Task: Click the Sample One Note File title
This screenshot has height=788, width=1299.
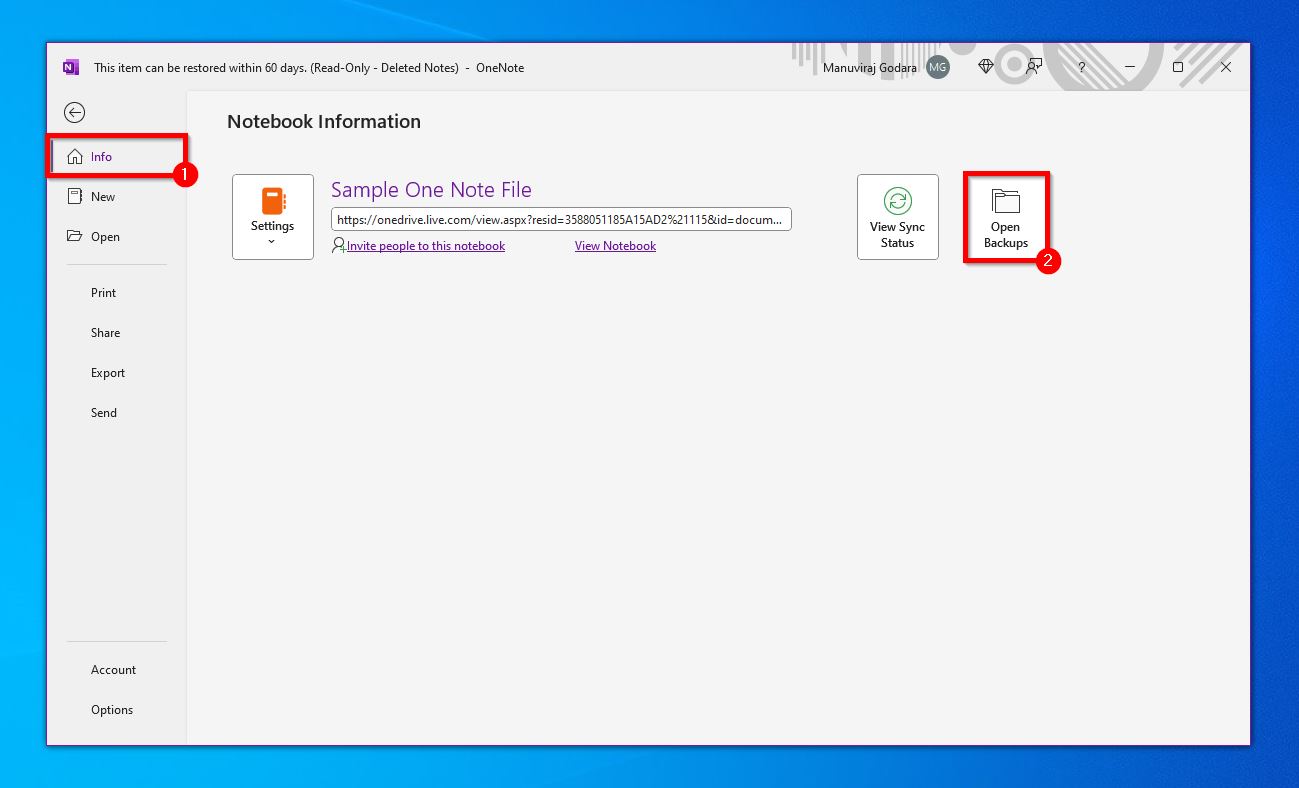Action: coord(431,190)
